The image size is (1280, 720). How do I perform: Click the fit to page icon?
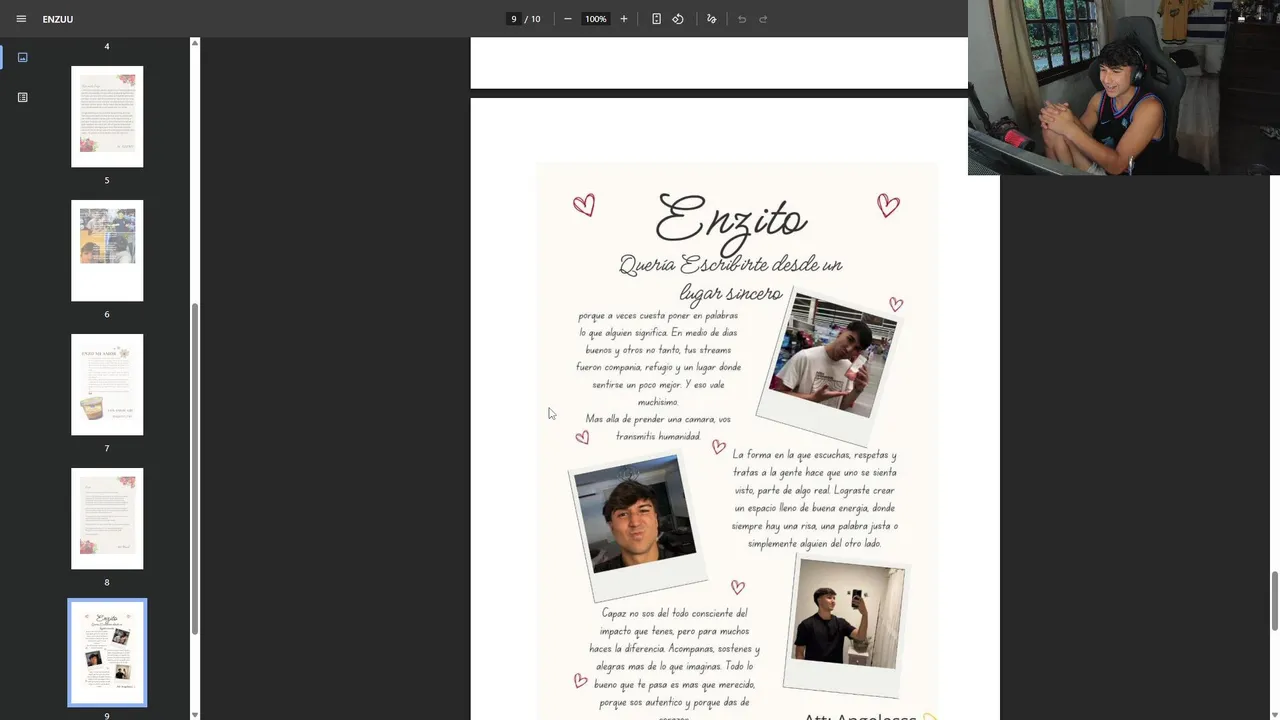point(656,19)
